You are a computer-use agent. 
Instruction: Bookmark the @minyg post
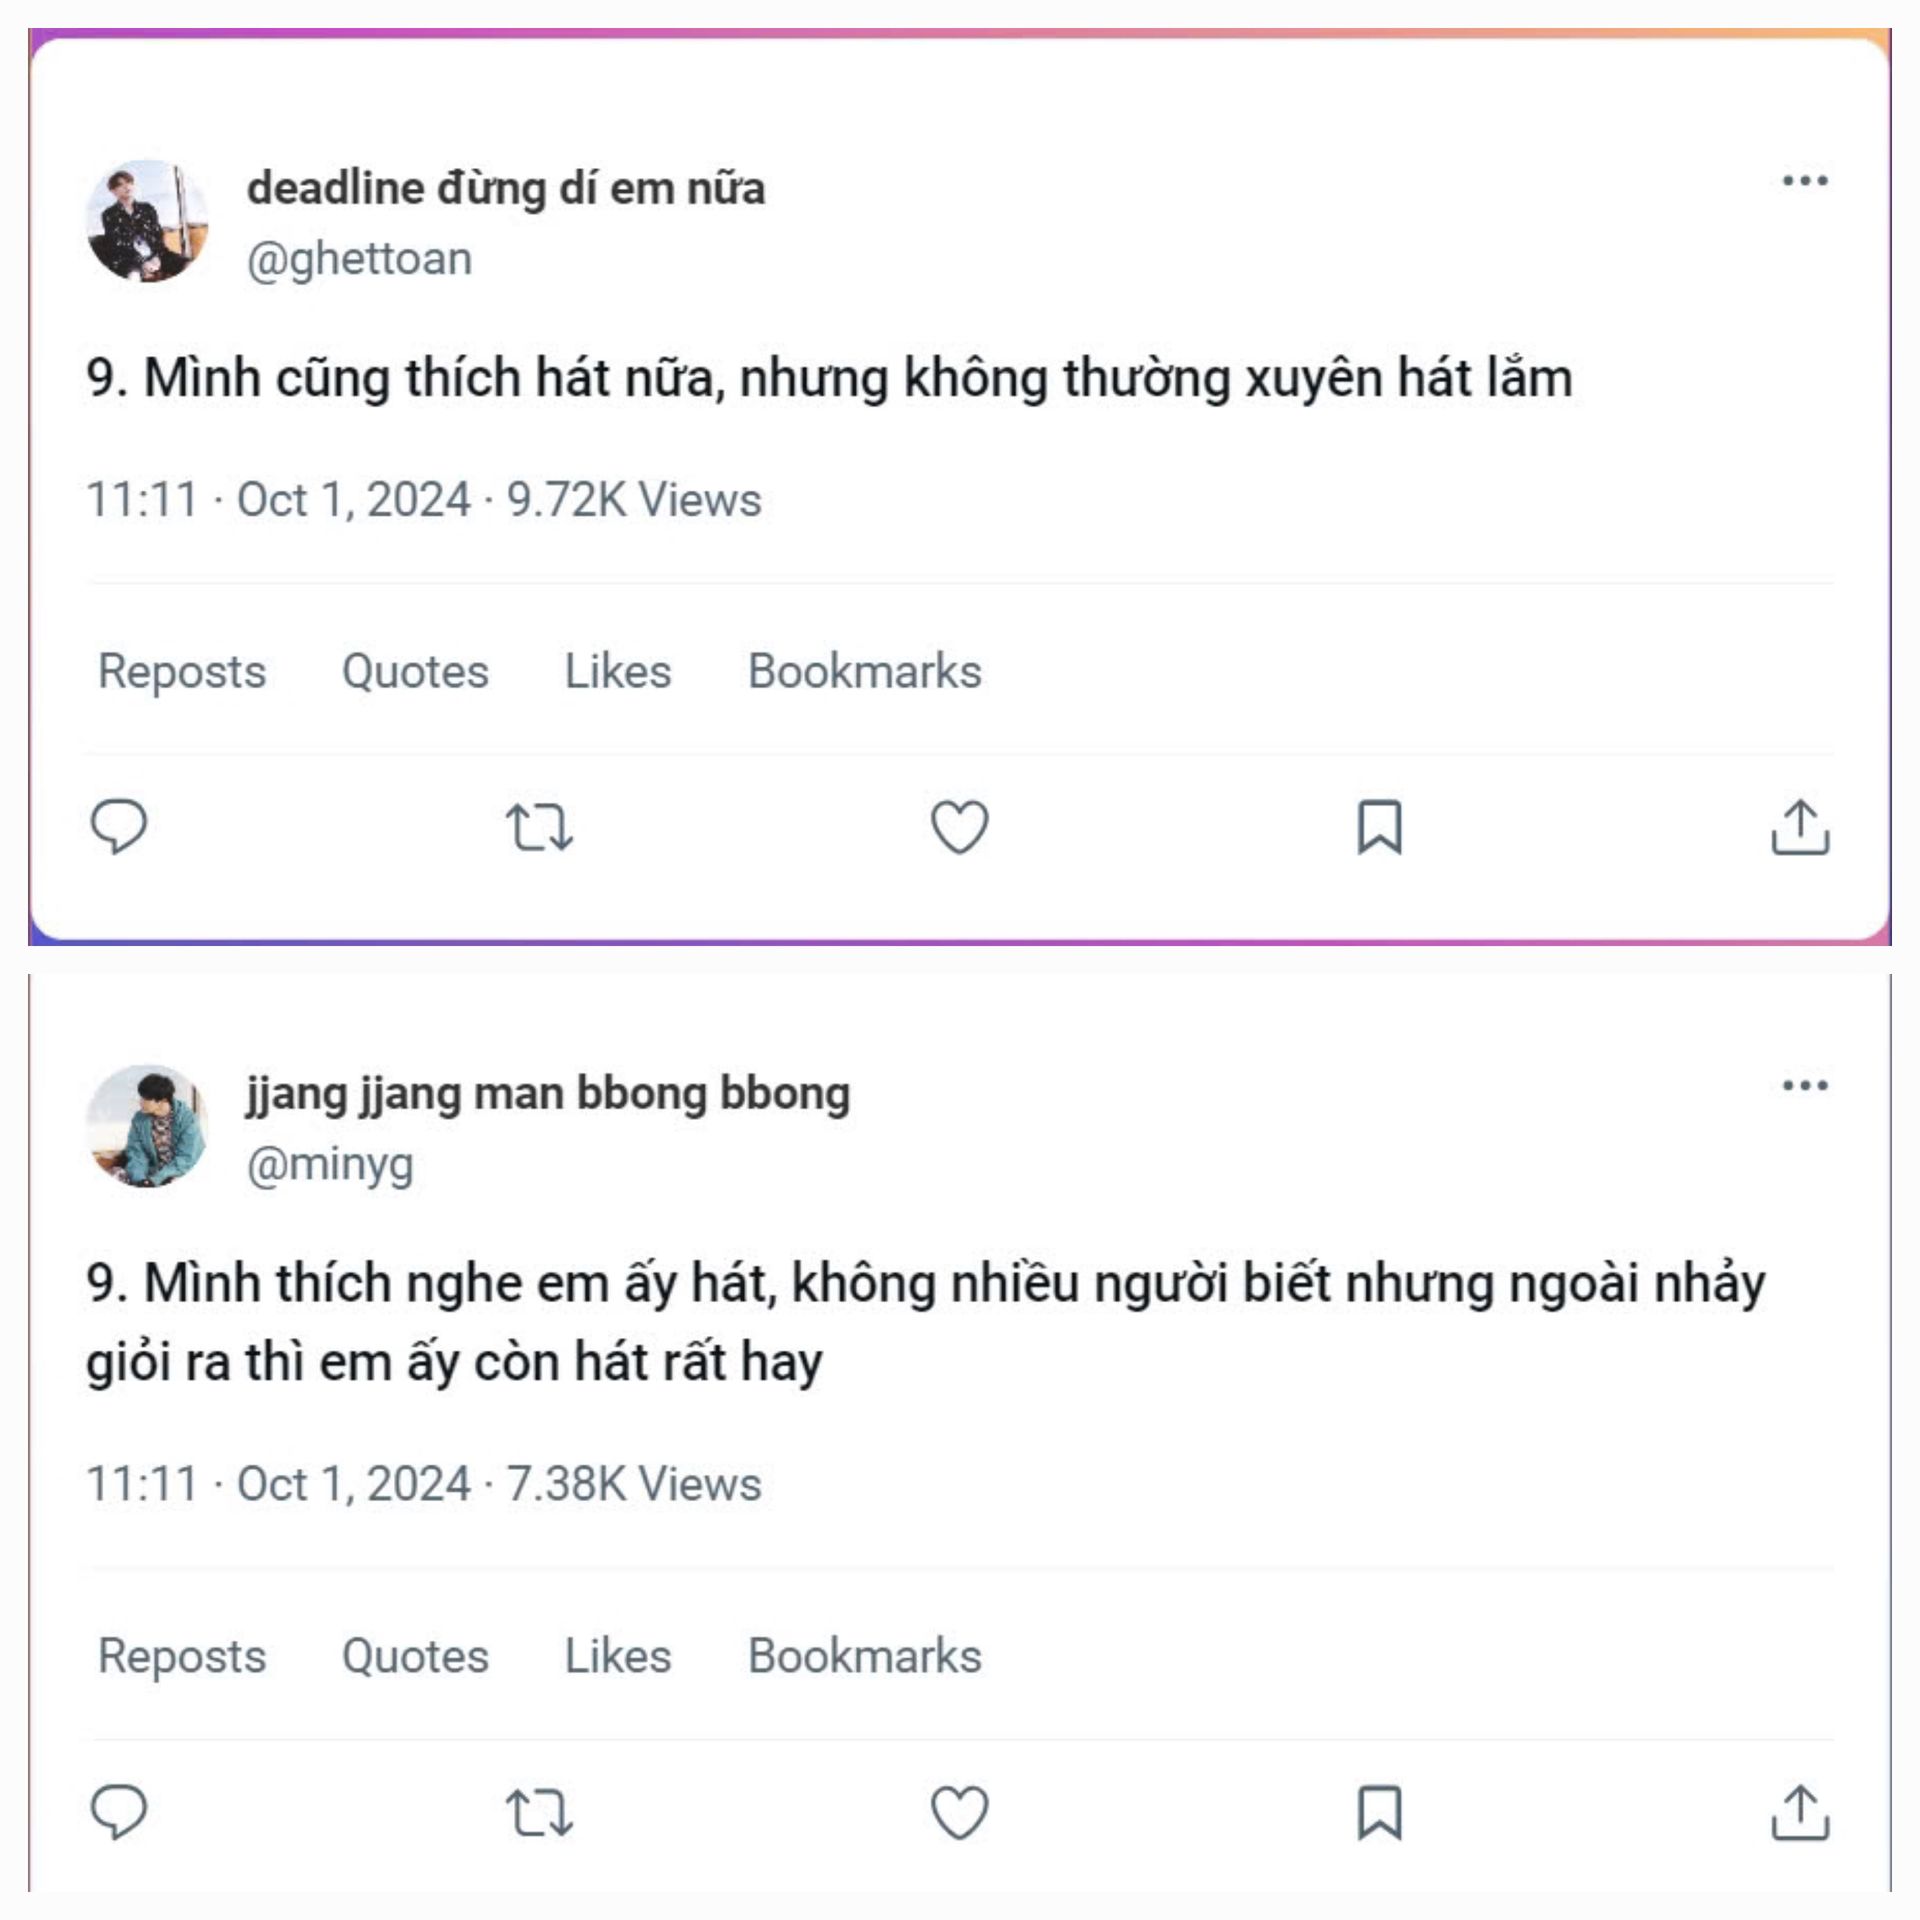coord(1380,1812)
